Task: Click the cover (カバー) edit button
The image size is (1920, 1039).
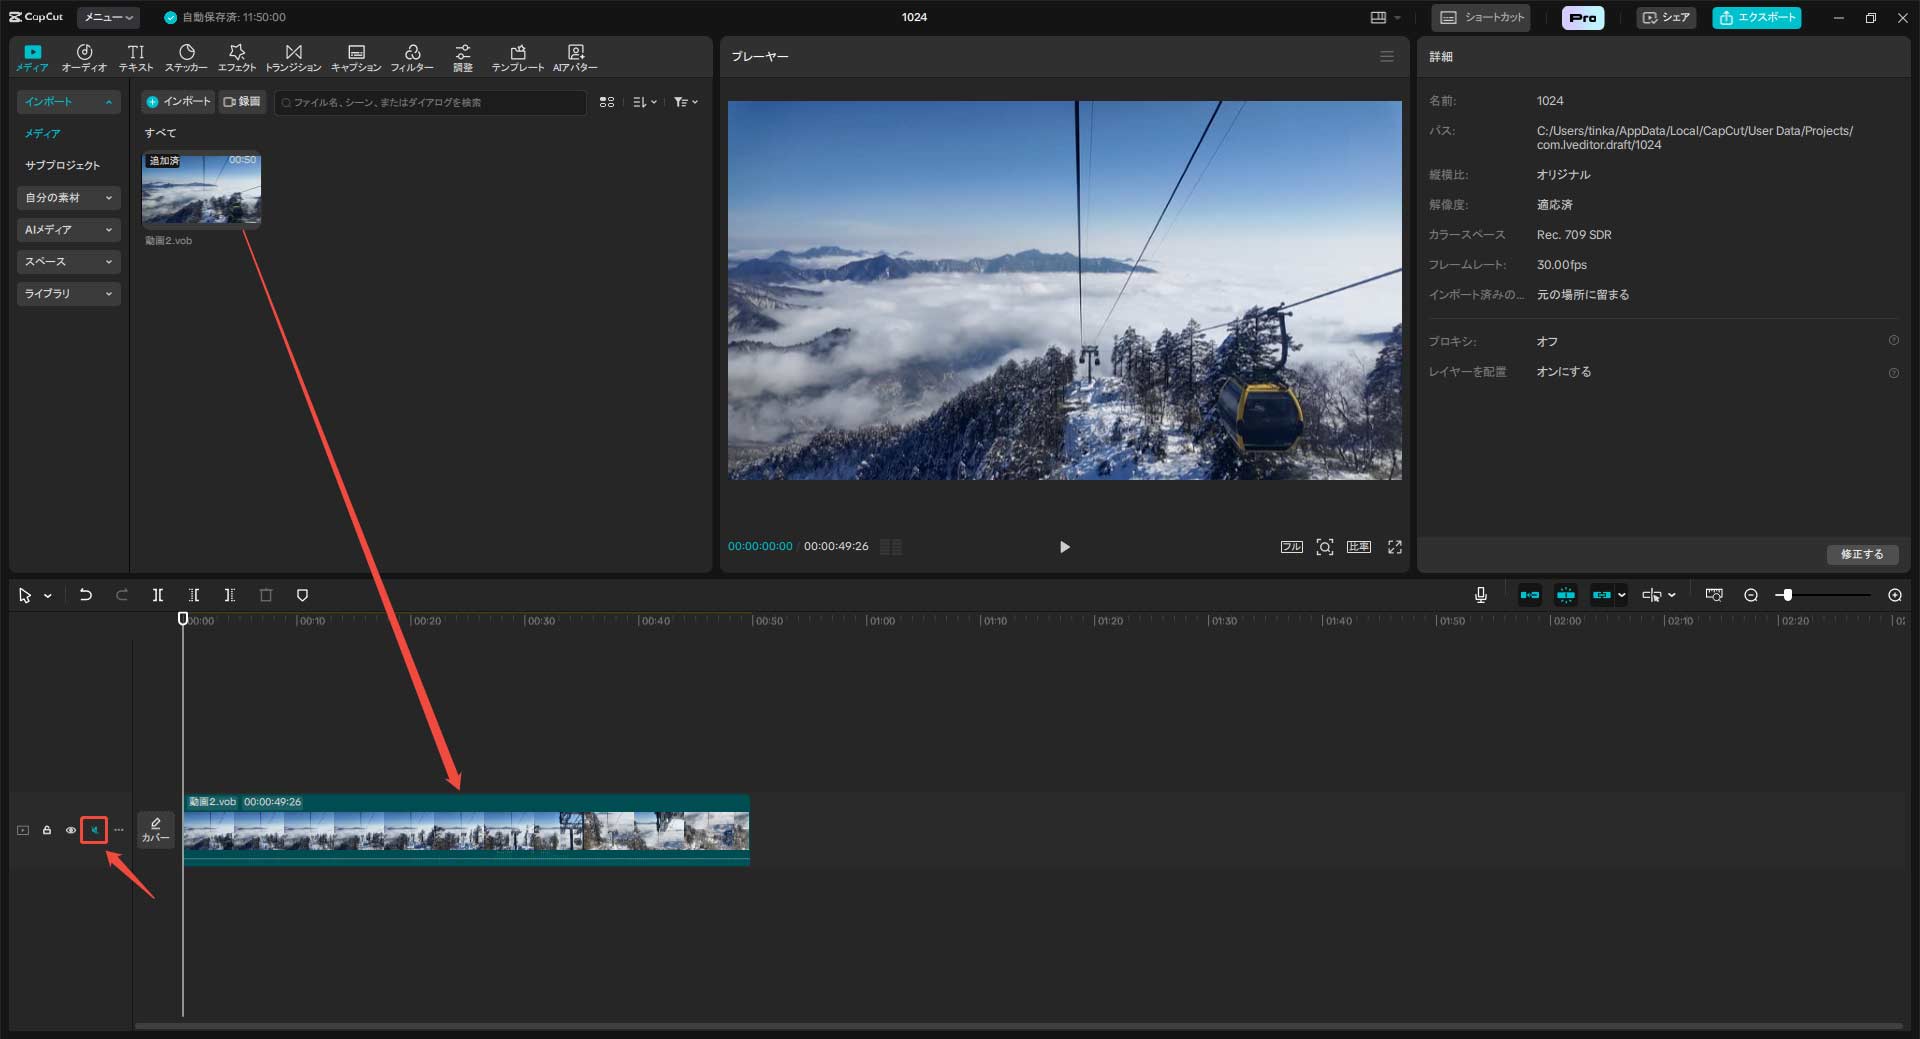Action: 155,830
